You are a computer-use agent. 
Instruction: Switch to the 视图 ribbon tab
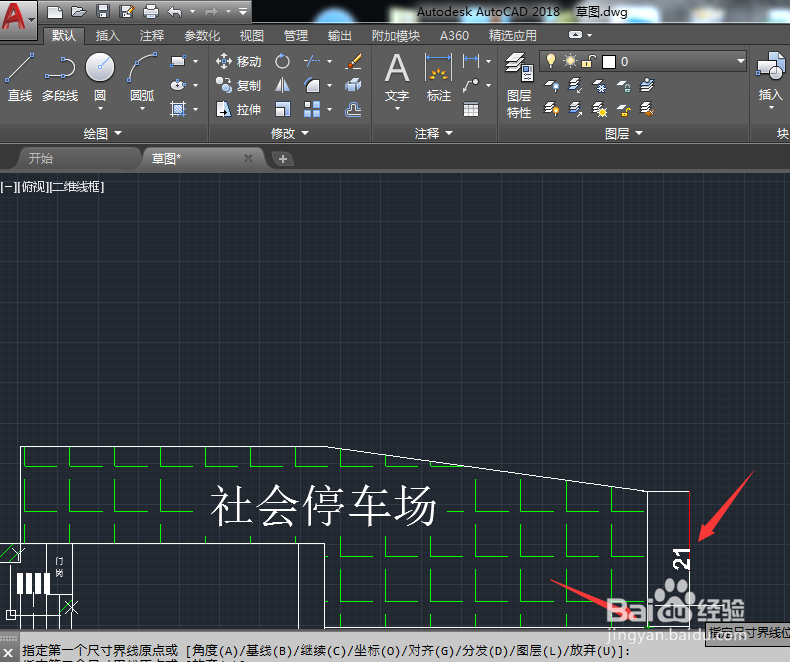point(252,36)
